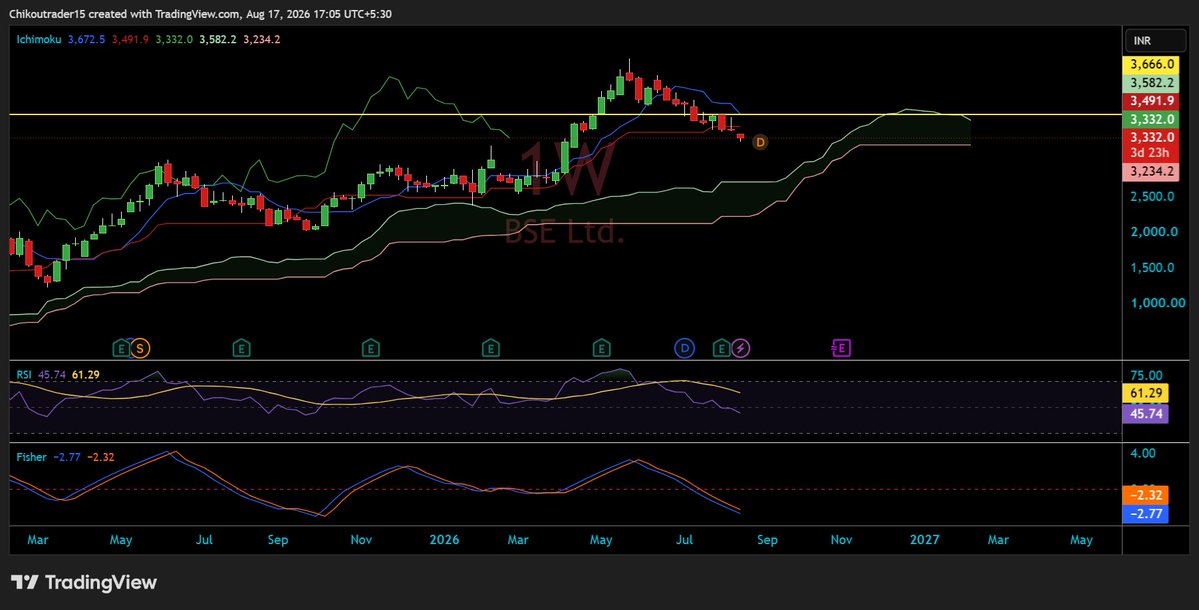Open the earnings E icon above May 2026
Image resolution: width=1199 pixels, height=610 pixels.
[601, 349]
